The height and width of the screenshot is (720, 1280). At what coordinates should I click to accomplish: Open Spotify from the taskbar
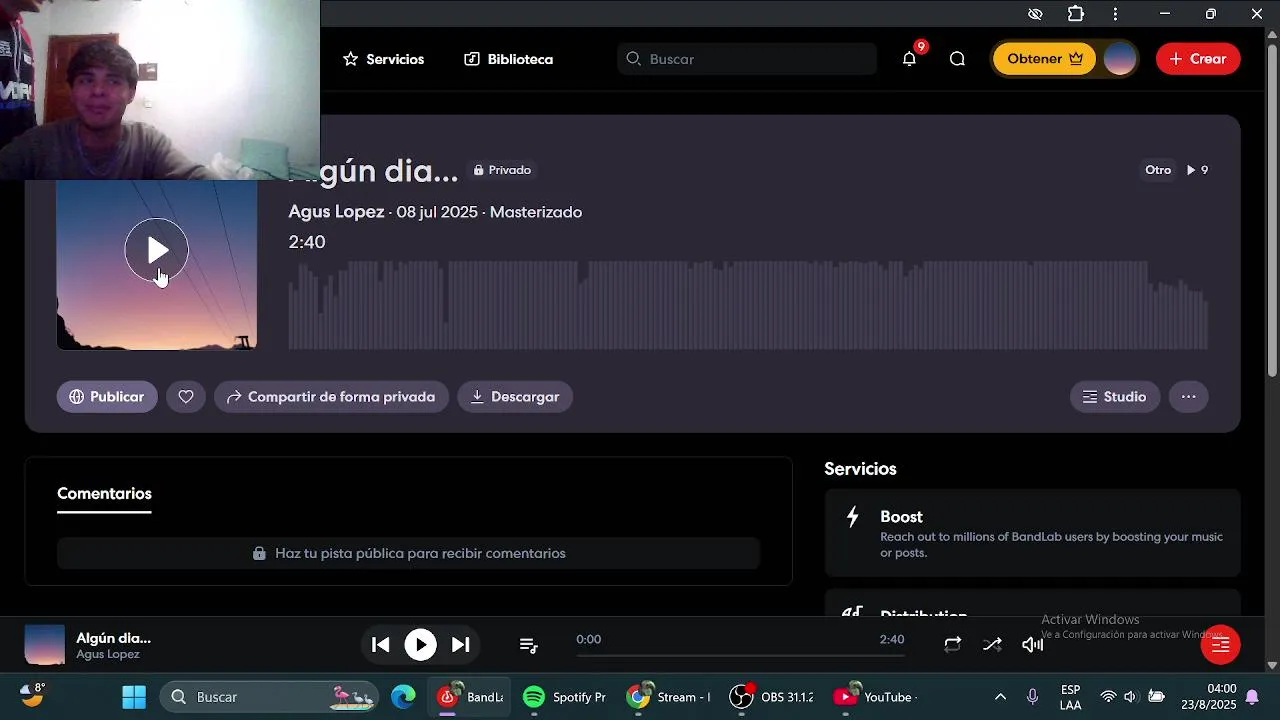pyautogui.click(x=564, y=697)
